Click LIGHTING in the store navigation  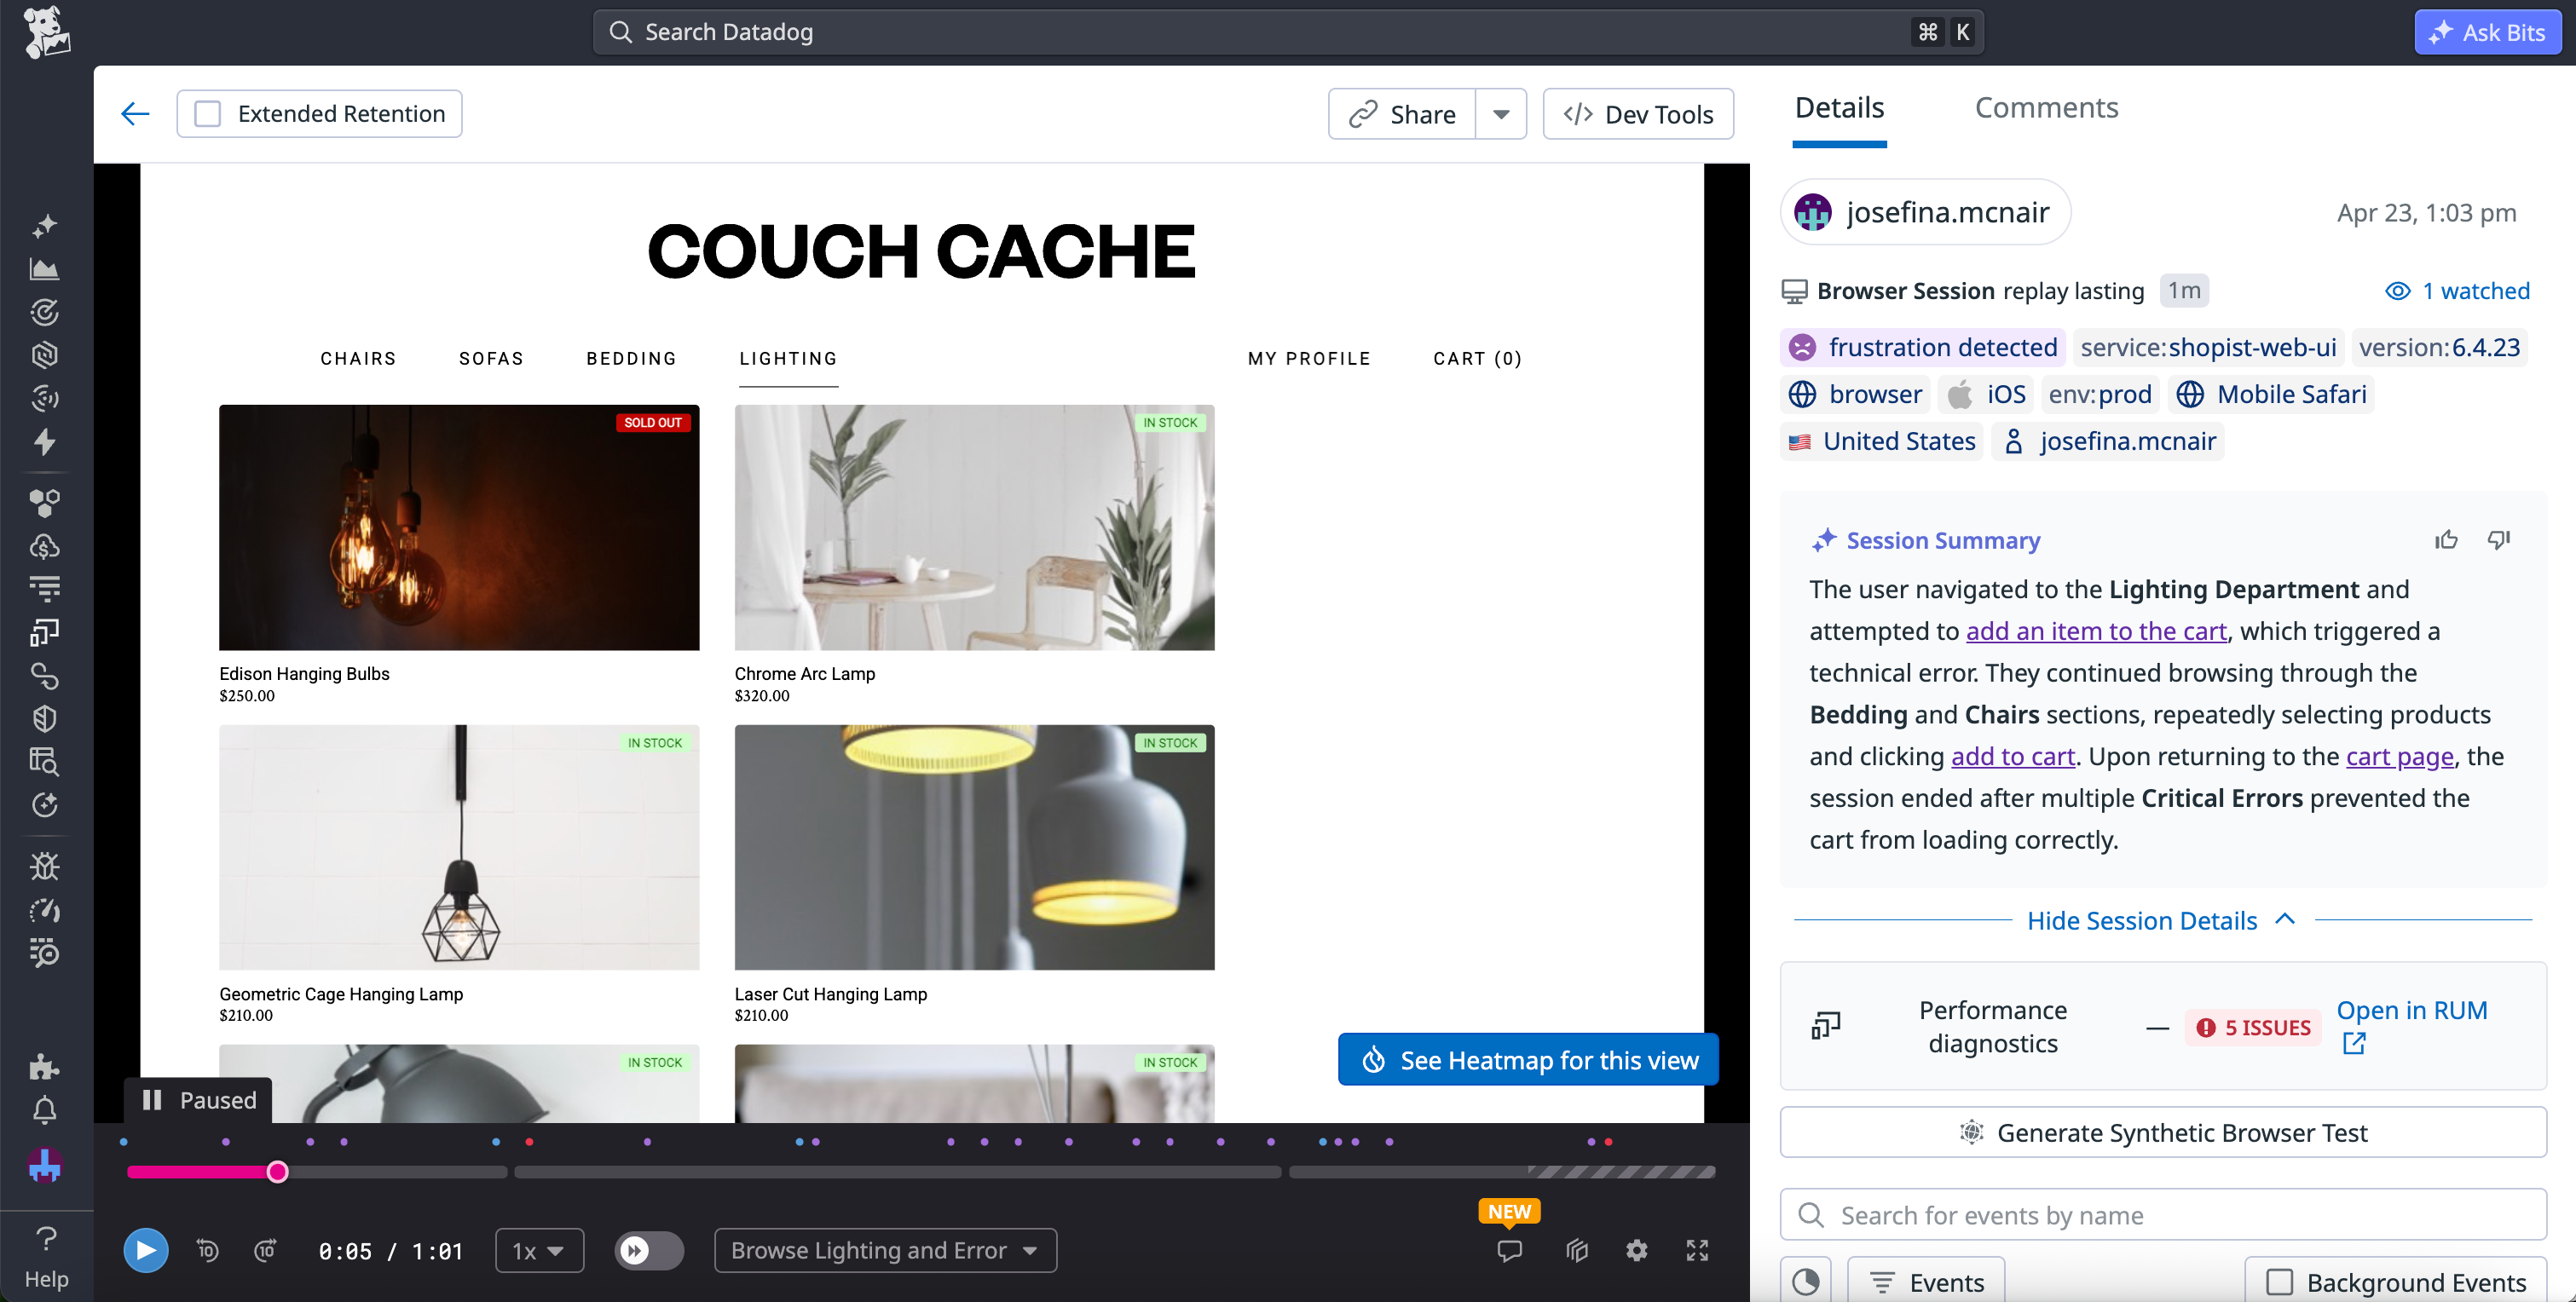coord(788,358)
